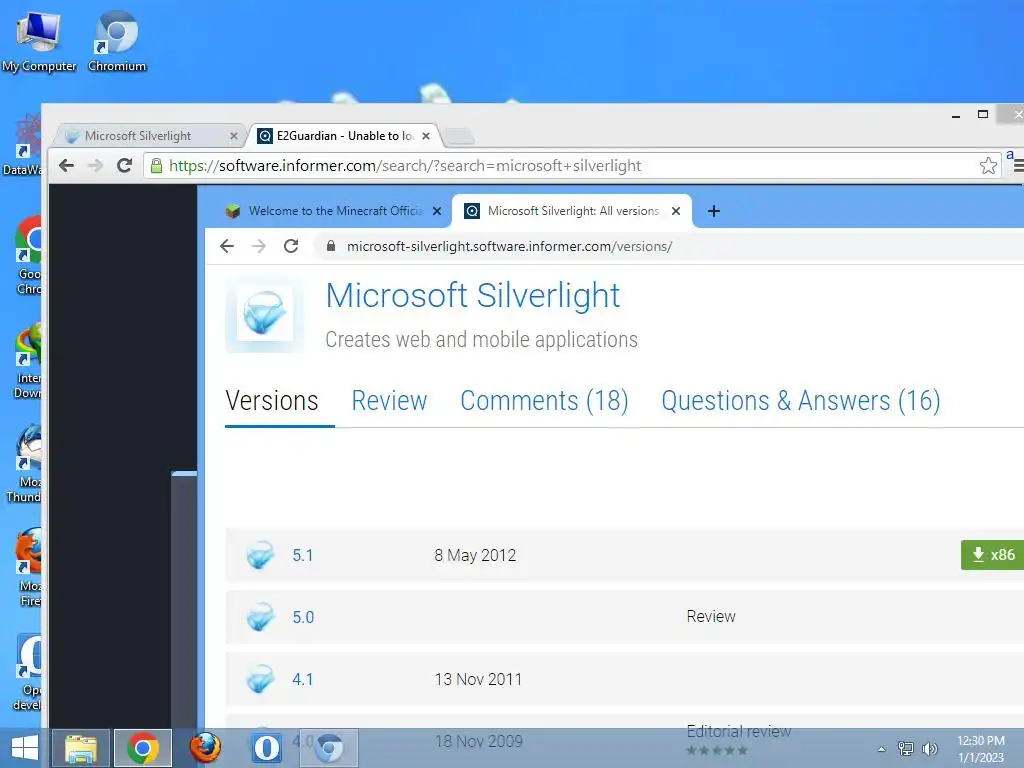Select the E2Guardian outer tab
1024x768 pixels.
(x=345, y=136)
